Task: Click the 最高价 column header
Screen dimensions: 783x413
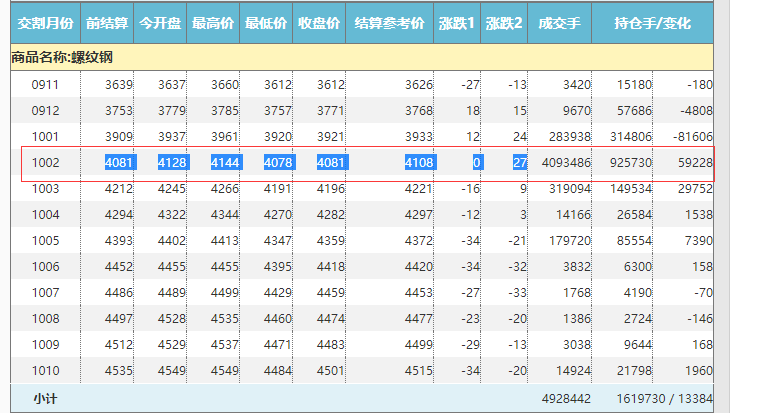Action: 213,23
